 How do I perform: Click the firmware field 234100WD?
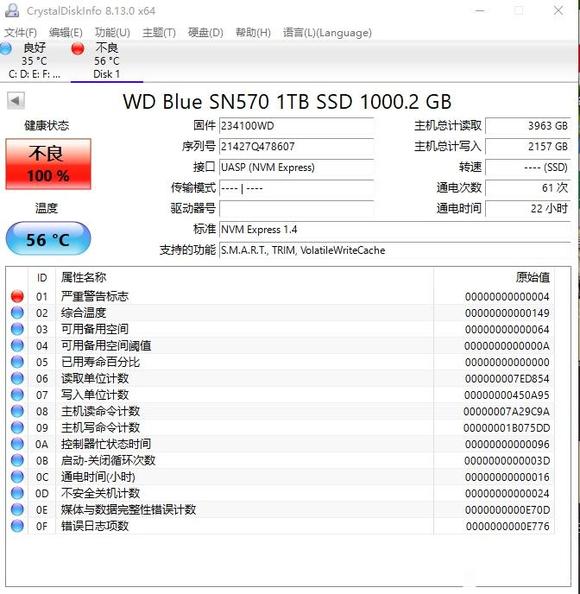tap(297, 126)
